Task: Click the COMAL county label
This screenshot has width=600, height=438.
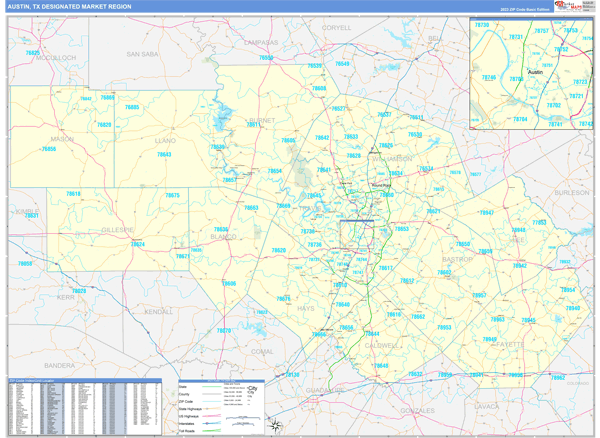Action: coord(262,352)
